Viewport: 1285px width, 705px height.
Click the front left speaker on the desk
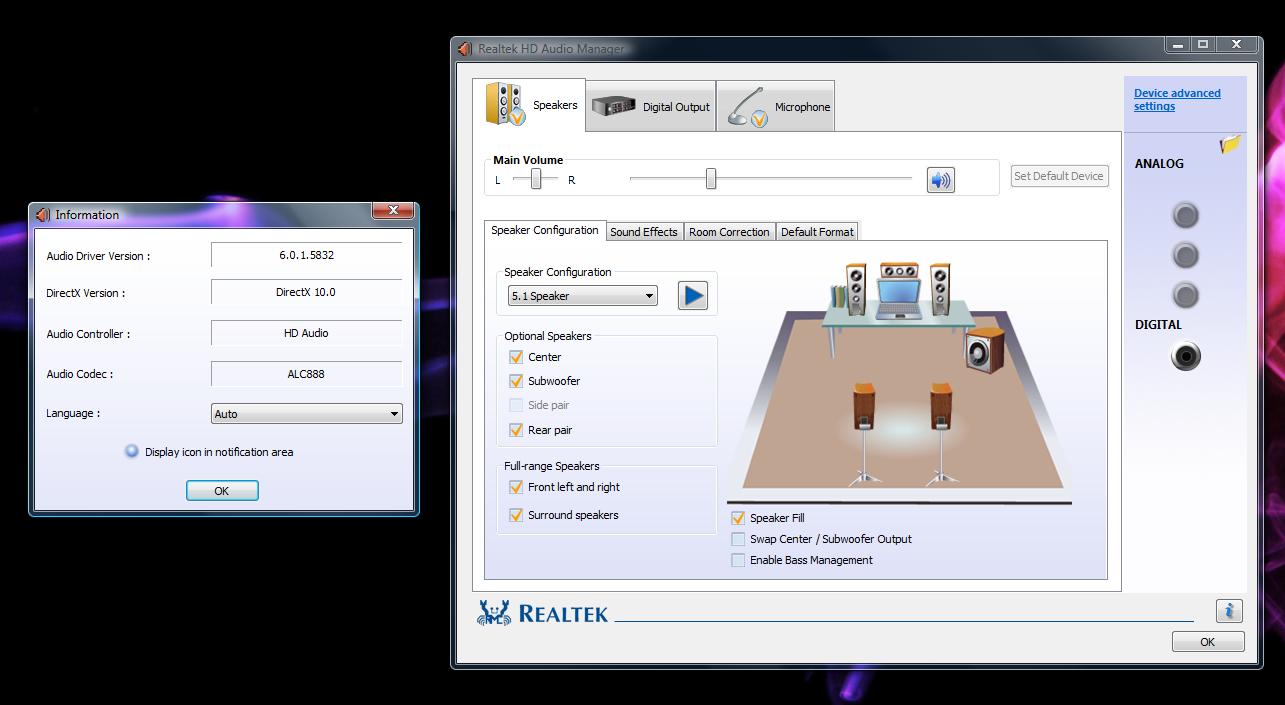coord(856,289)
